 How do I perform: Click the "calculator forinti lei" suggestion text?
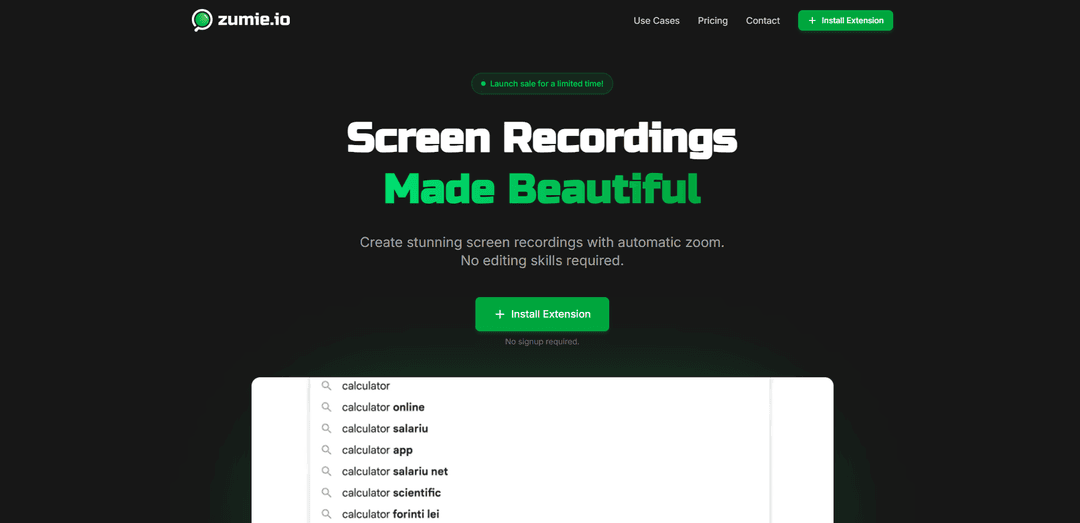[x=390, y=514]
